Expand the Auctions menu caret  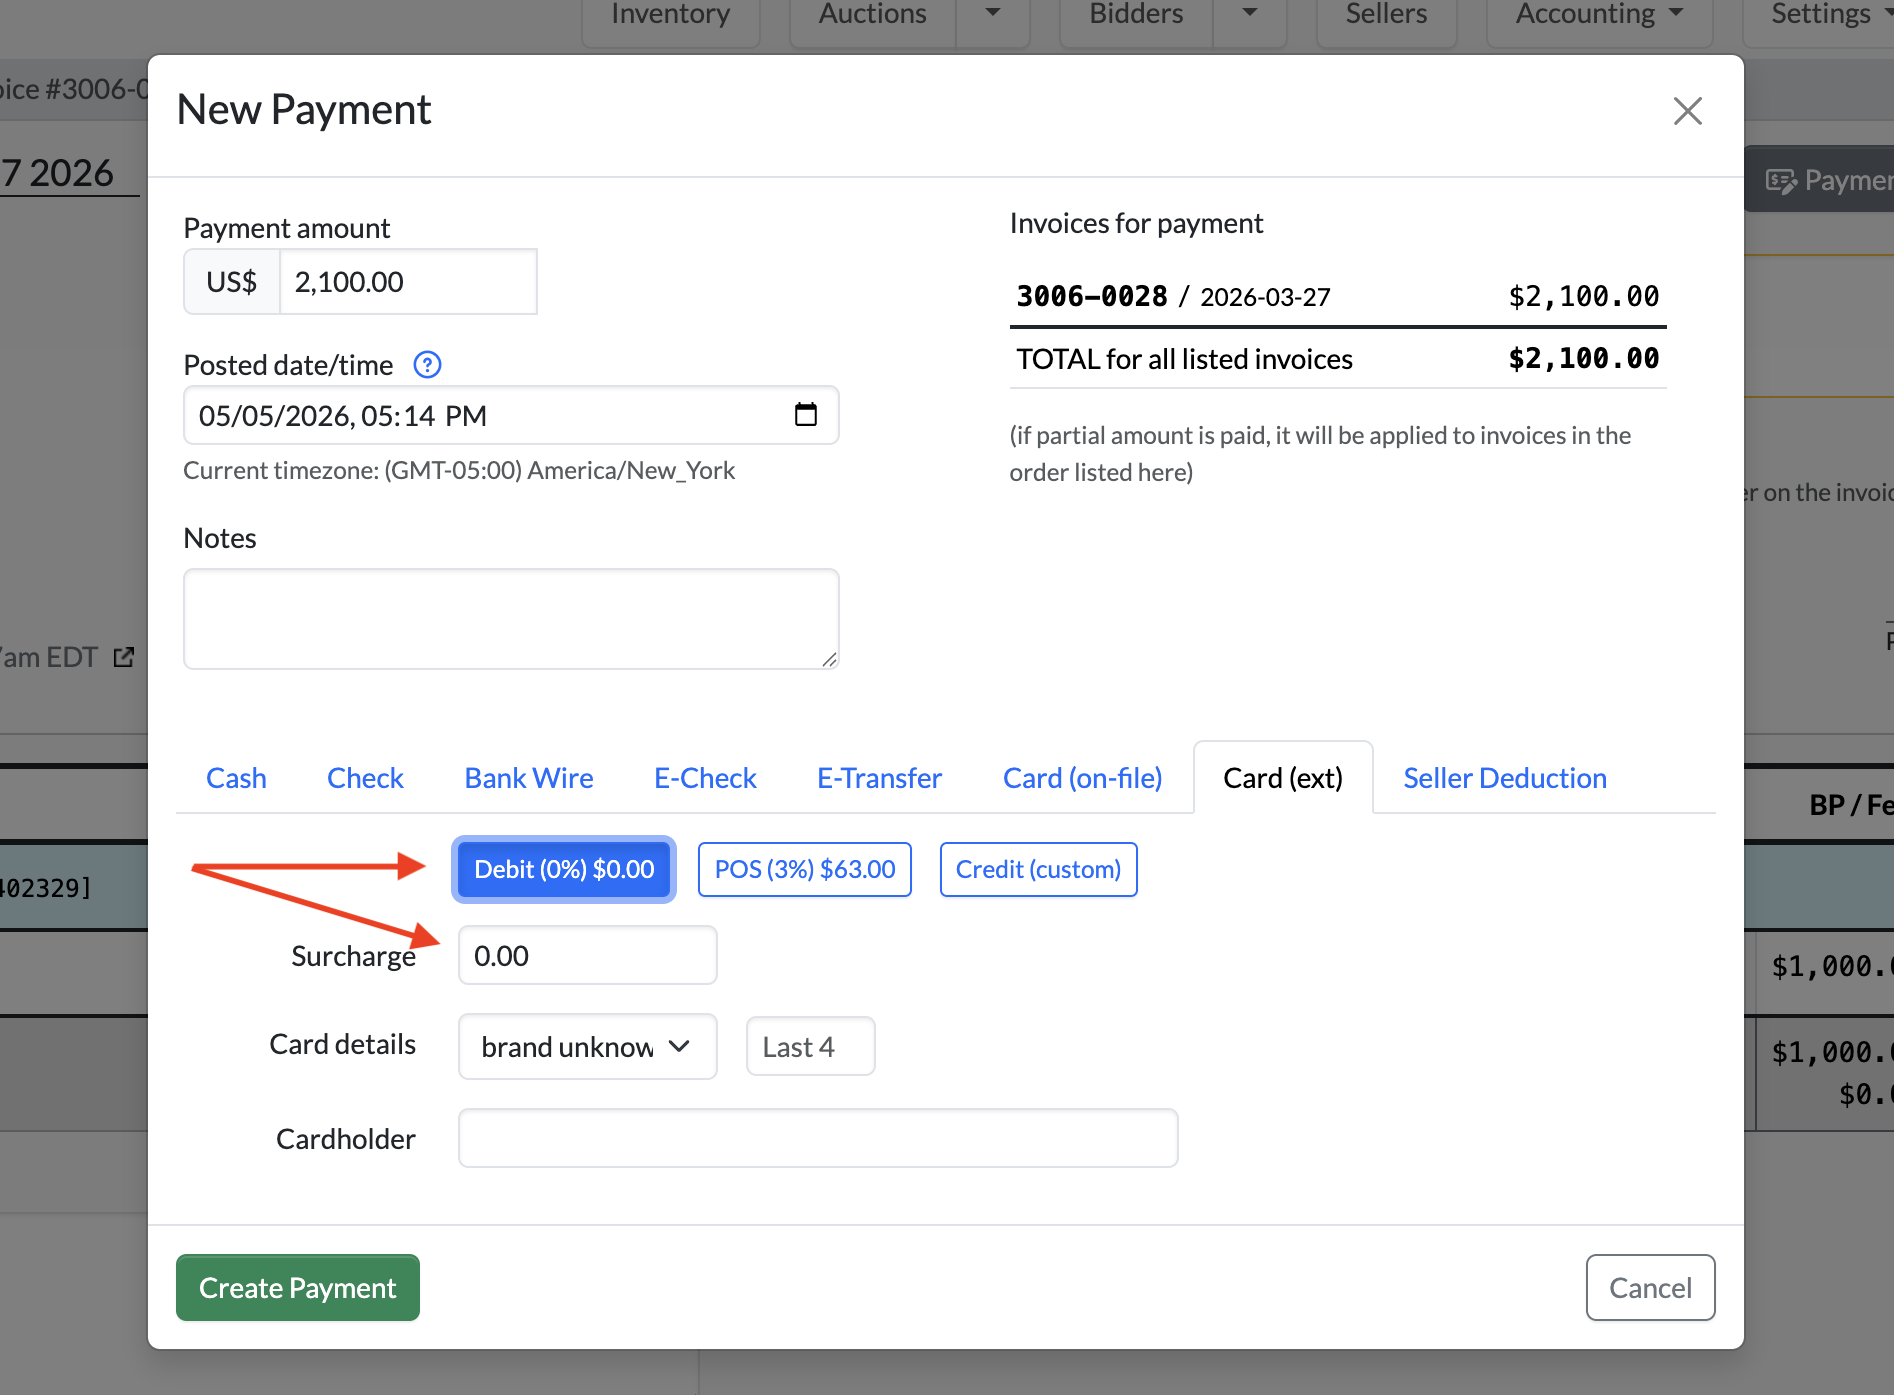[992, 14]
